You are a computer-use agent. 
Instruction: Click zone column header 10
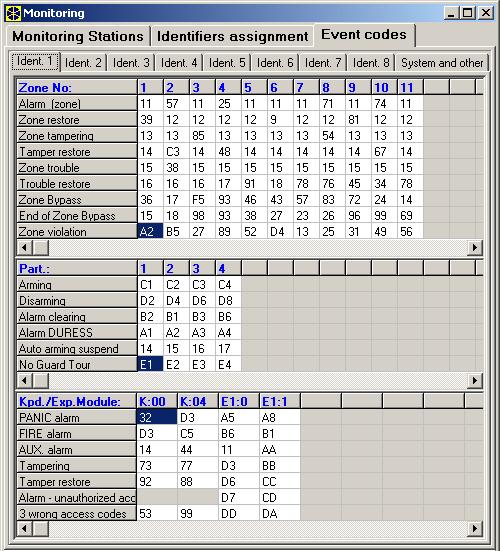[x=384, y=87]
